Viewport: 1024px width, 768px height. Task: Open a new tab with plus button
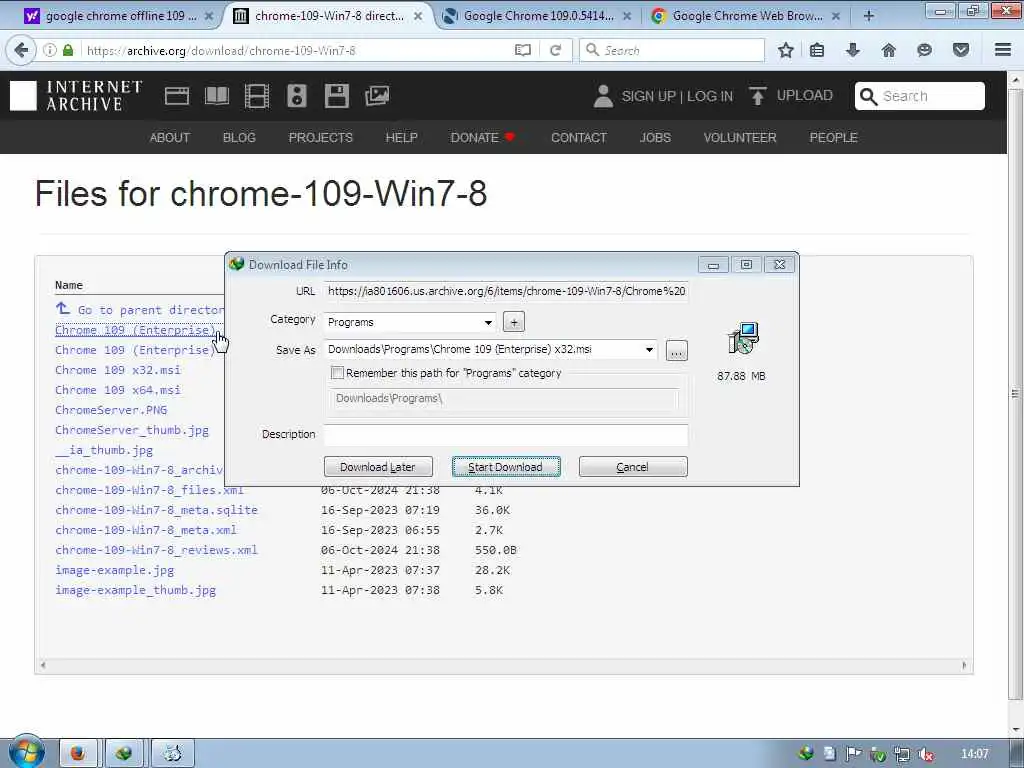pyautogui.click(x=869, y=16)
